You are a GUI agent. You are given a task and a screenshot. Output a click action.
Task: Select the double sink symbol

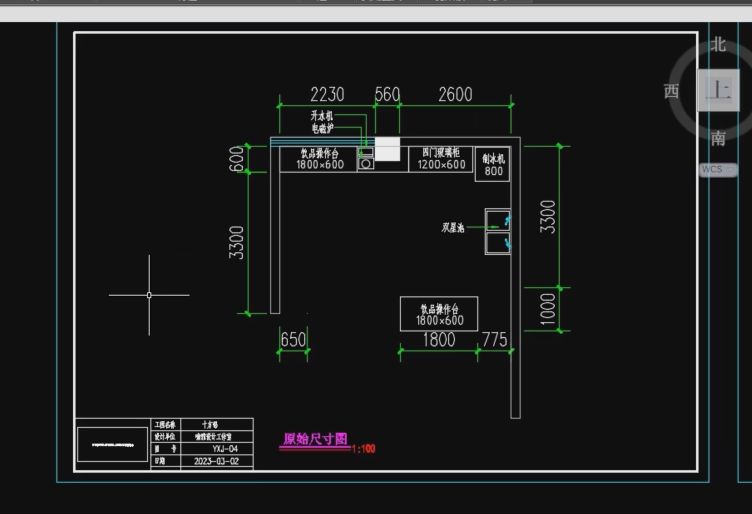(498, 232)
